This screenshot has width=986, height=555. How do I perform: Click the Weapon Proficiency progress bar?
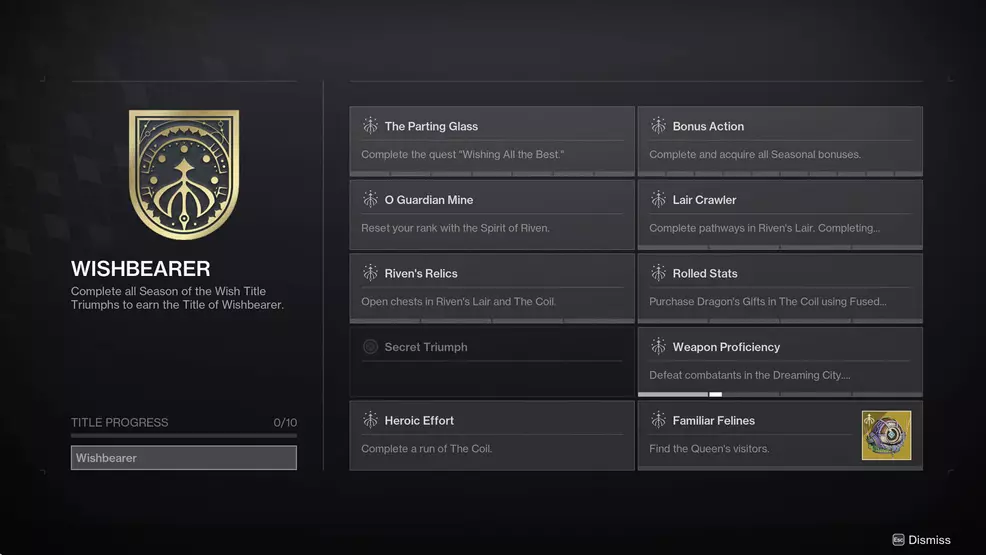pyautogui.click(x=779, y=394)
